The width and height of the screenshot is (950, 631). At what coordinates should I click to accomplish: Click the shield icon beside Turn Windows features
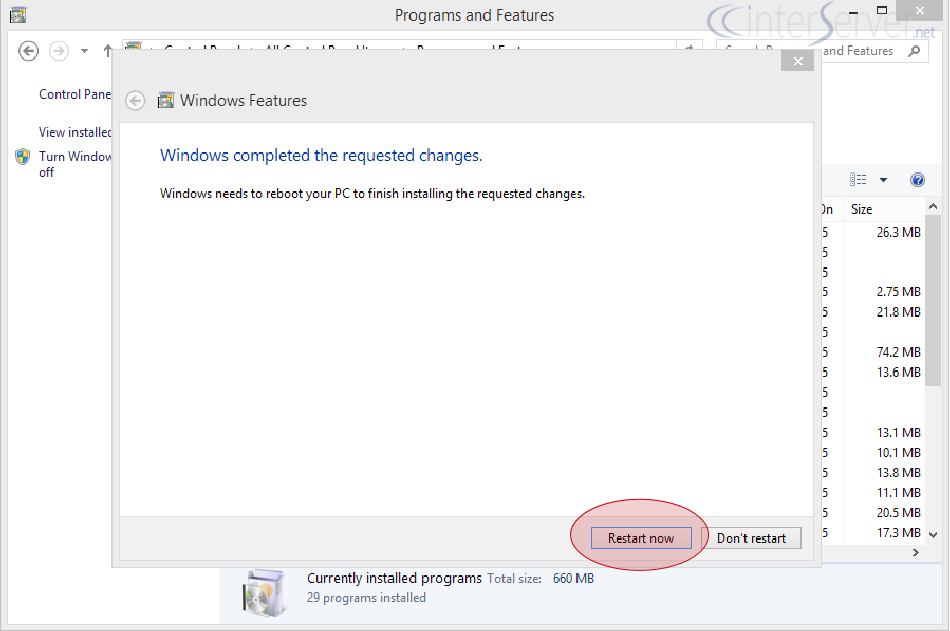pyautogui.click(x=22, y=157)
